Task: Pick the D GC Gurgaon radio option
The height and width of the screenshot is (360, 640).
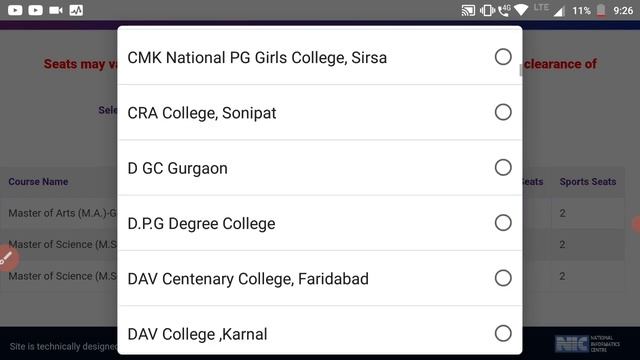Action: (503, 167)
